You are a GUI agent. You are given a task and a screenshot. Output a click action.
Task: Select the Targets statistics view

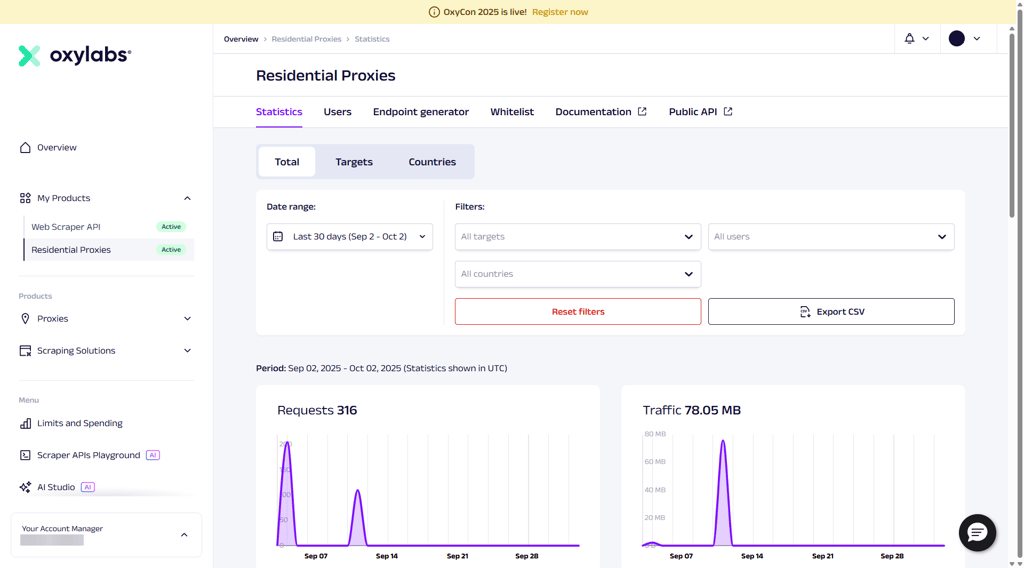pos(354,162)
